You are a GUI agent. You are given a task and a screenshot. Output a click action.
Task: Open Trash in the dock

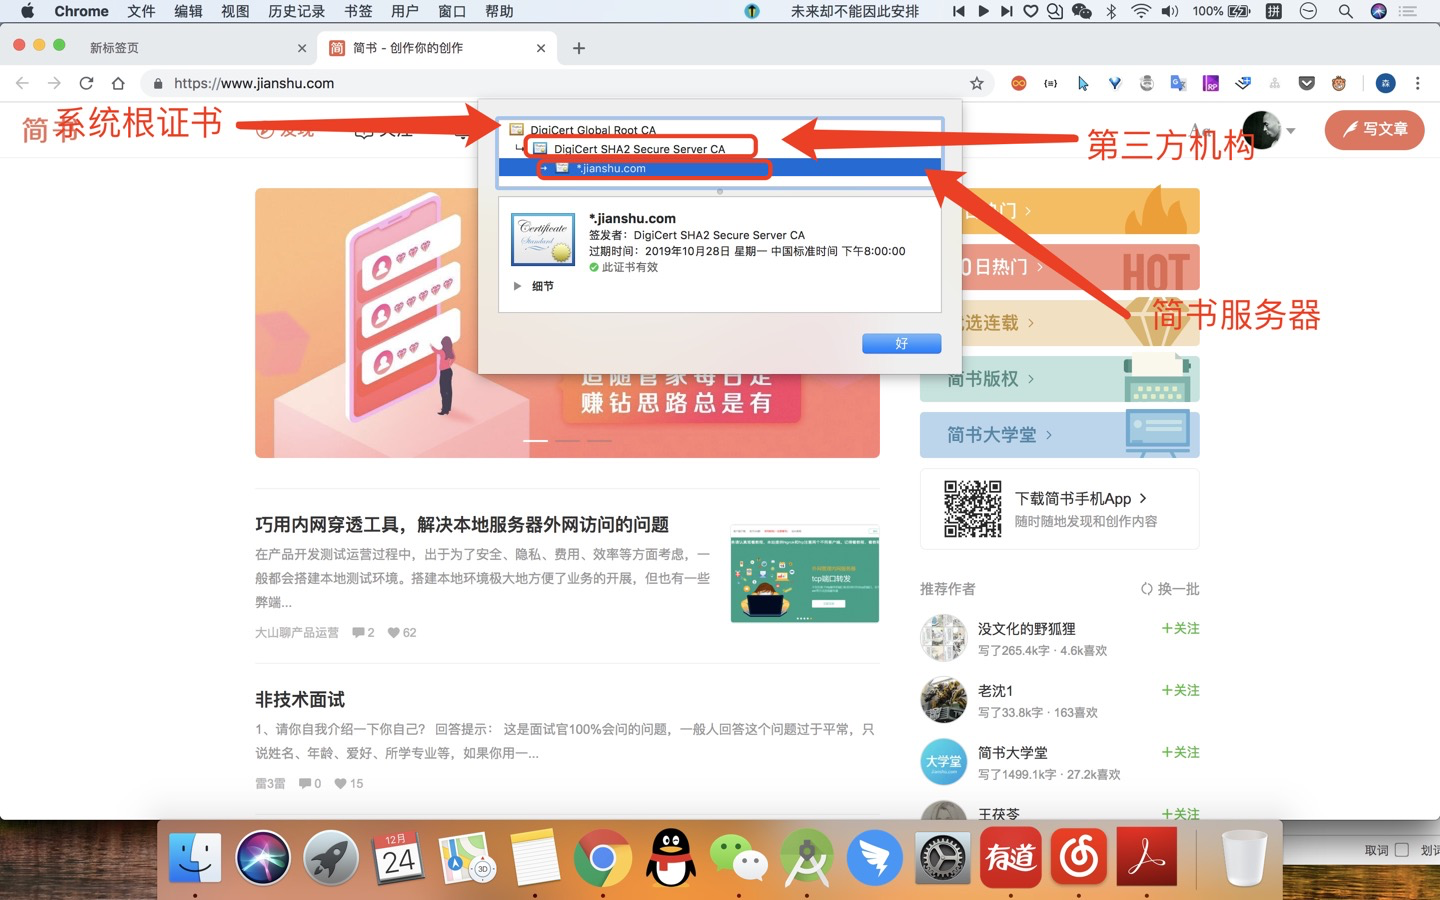[x=1245, y=857]
